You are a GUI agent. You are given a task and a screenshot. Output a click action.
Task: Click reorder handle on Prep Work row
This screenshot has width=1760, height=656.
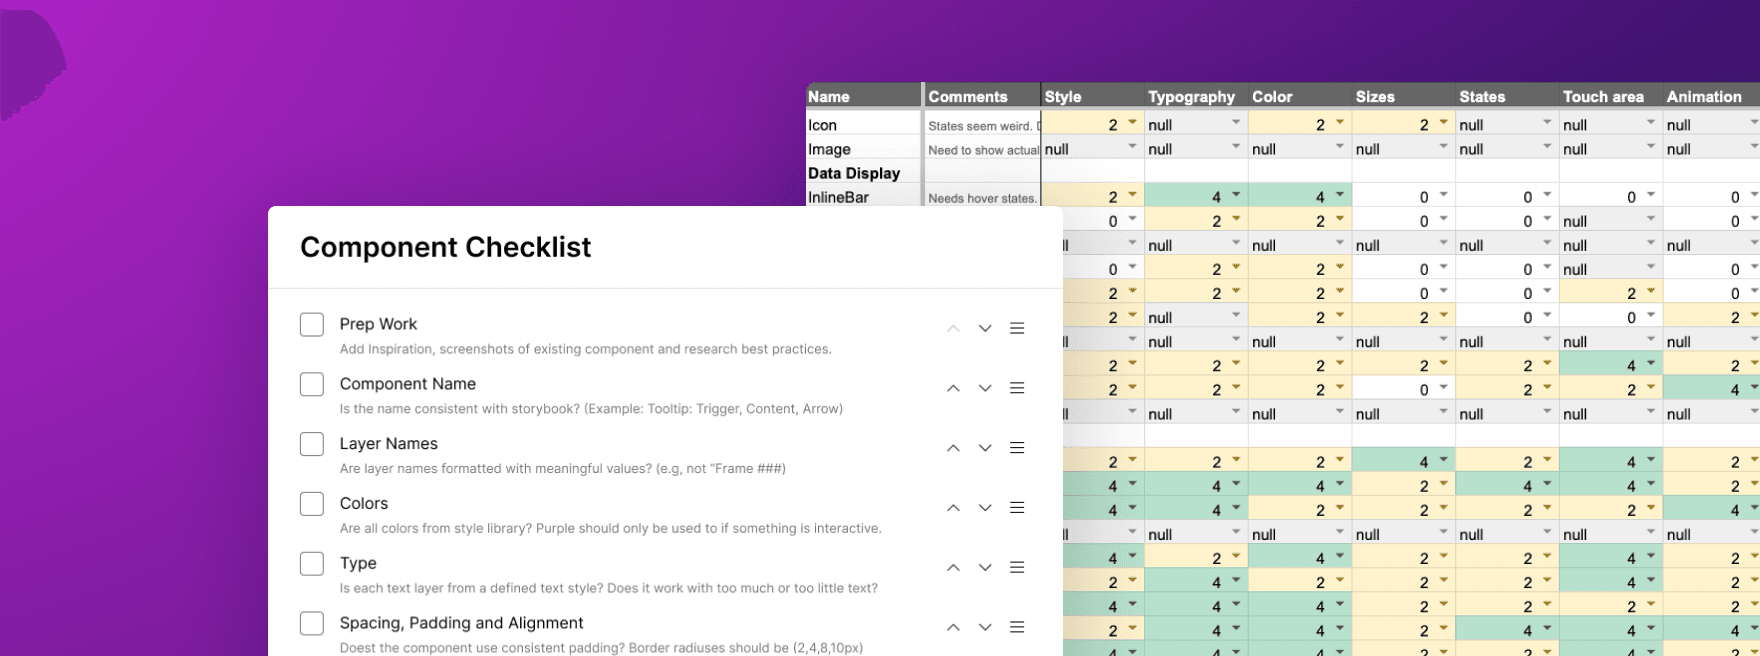pos(1017,328)
